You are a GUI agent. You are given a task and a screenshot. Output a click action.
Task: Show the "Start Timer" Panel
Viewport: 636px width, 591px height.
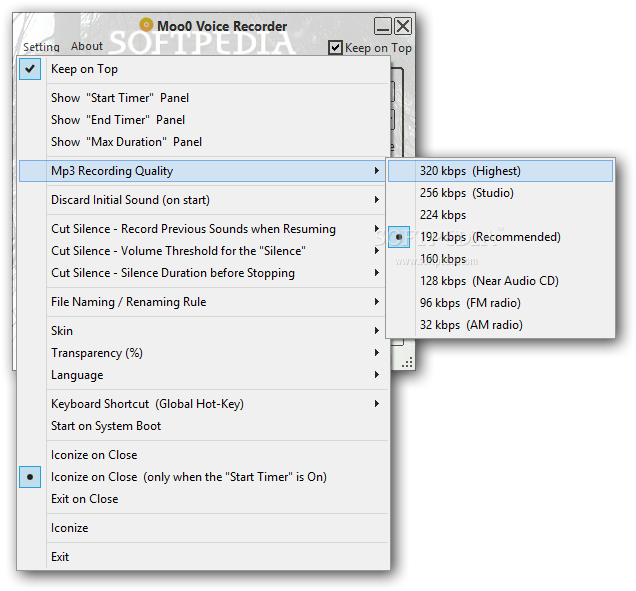coord(204,98)
